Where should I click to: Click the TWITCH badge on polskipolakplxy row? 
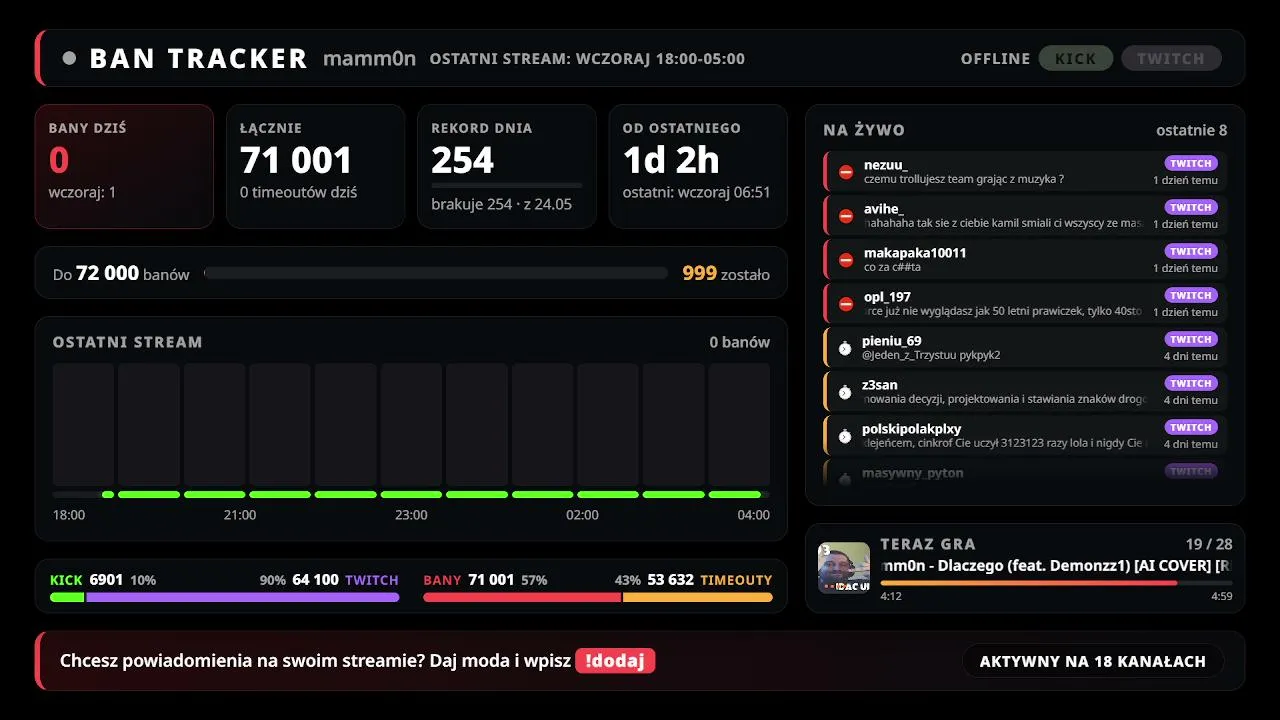click(x=1191, y=427)
